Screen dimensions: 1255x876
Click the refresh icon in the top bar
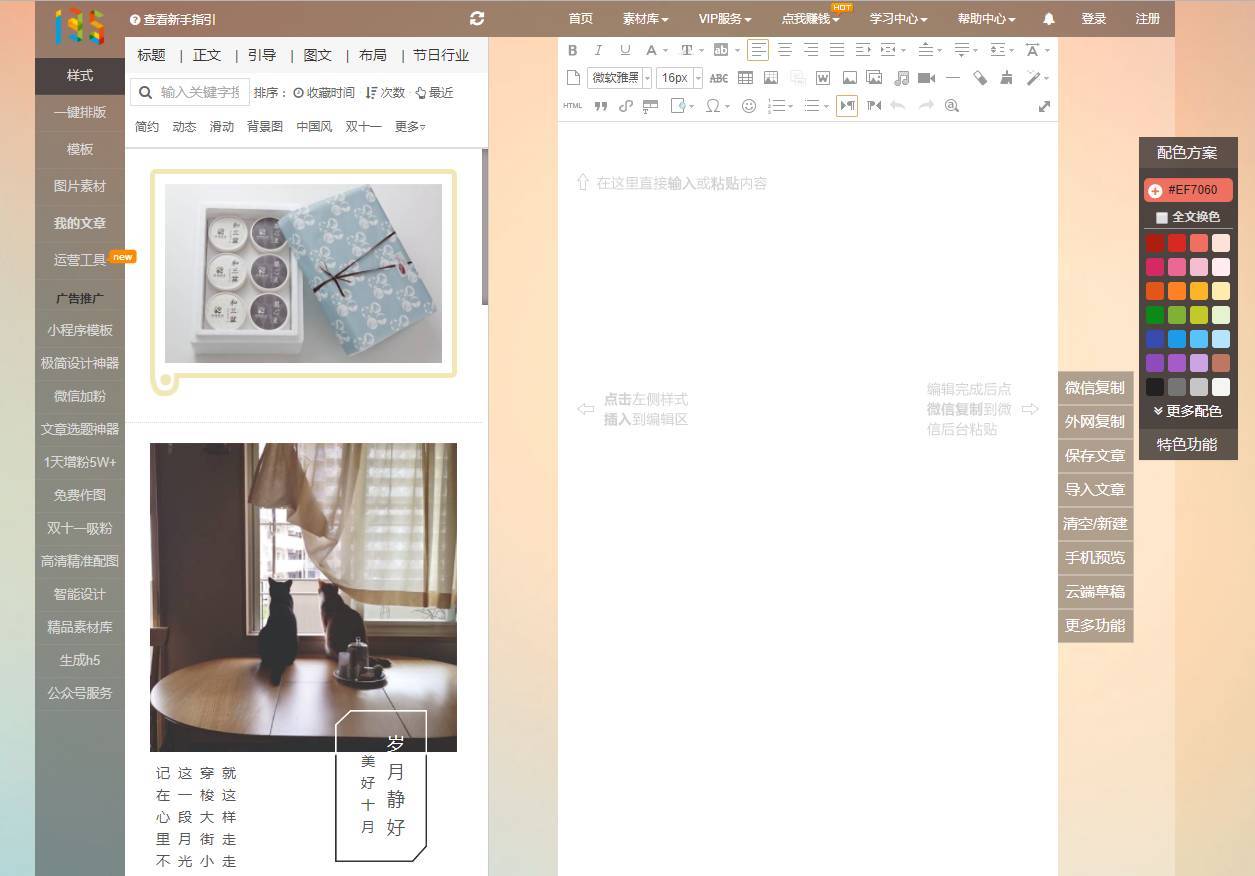point(477,18)
